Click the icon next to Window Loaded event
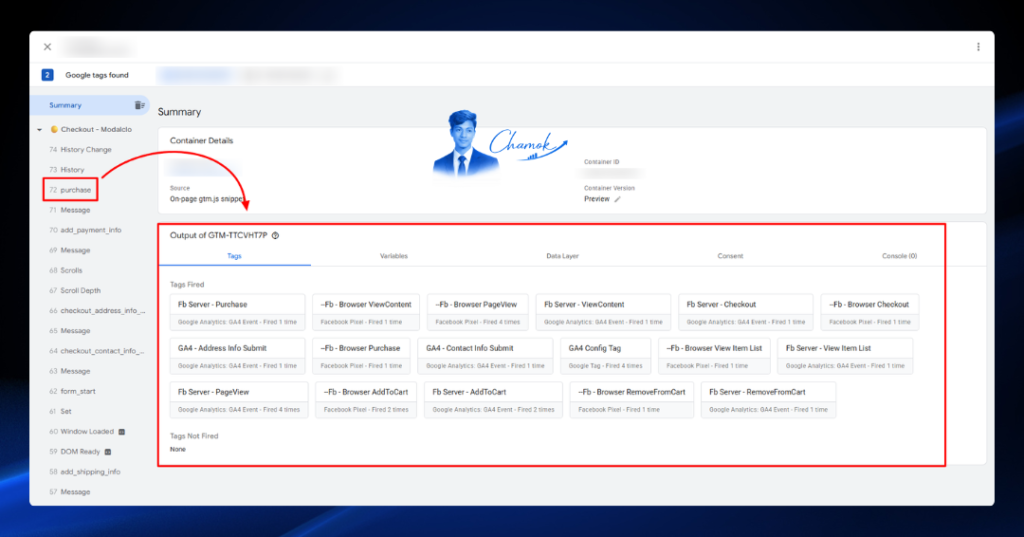Viewport: 1024px width, 537px height. click(x=121, y=432)
